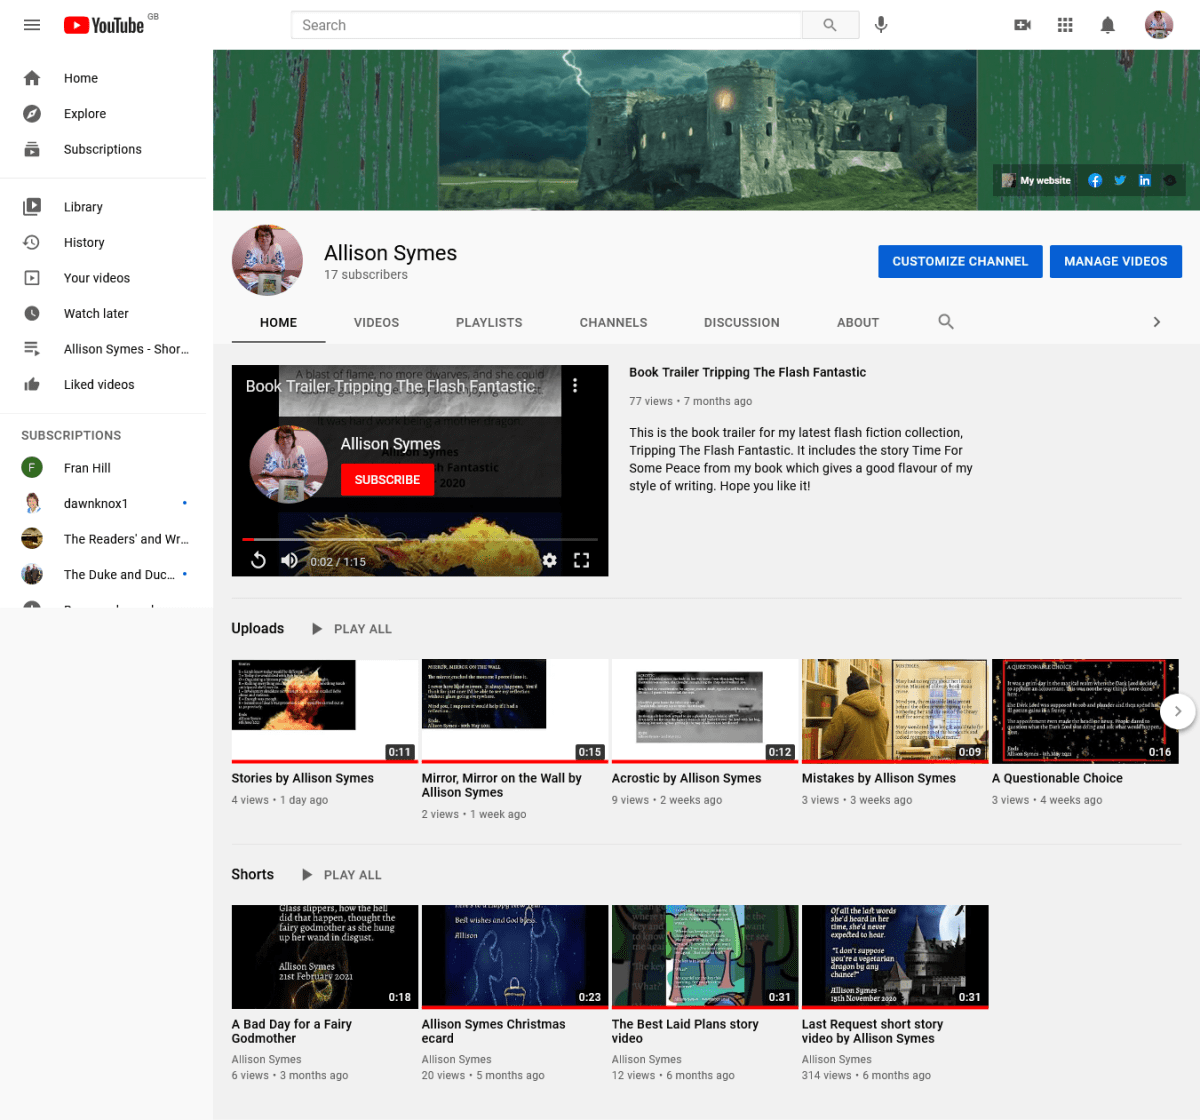Open the YouTube apps grid icon

click(1065, 25)
